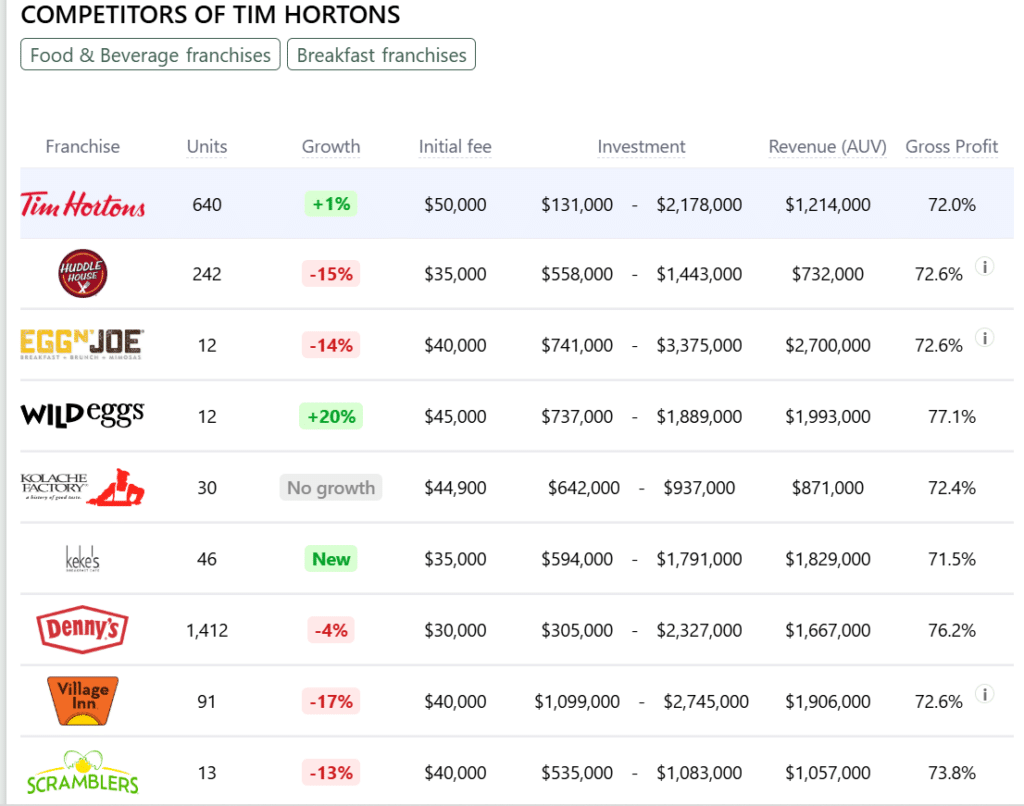
Task: Open the Denny's logo
Action: point(82,630)
